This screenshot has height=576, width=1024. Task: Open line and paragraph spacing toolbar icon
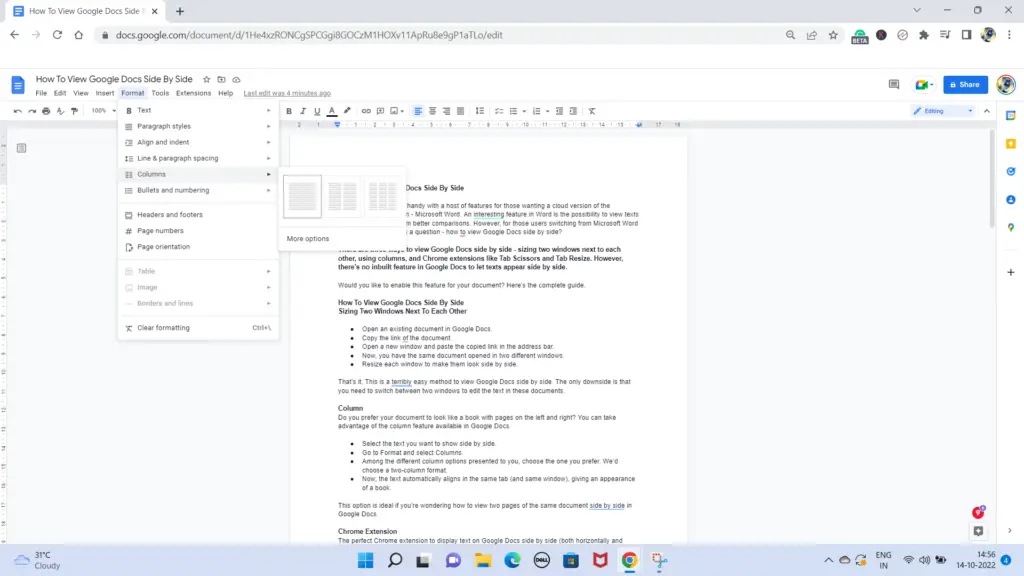(480, 111)
